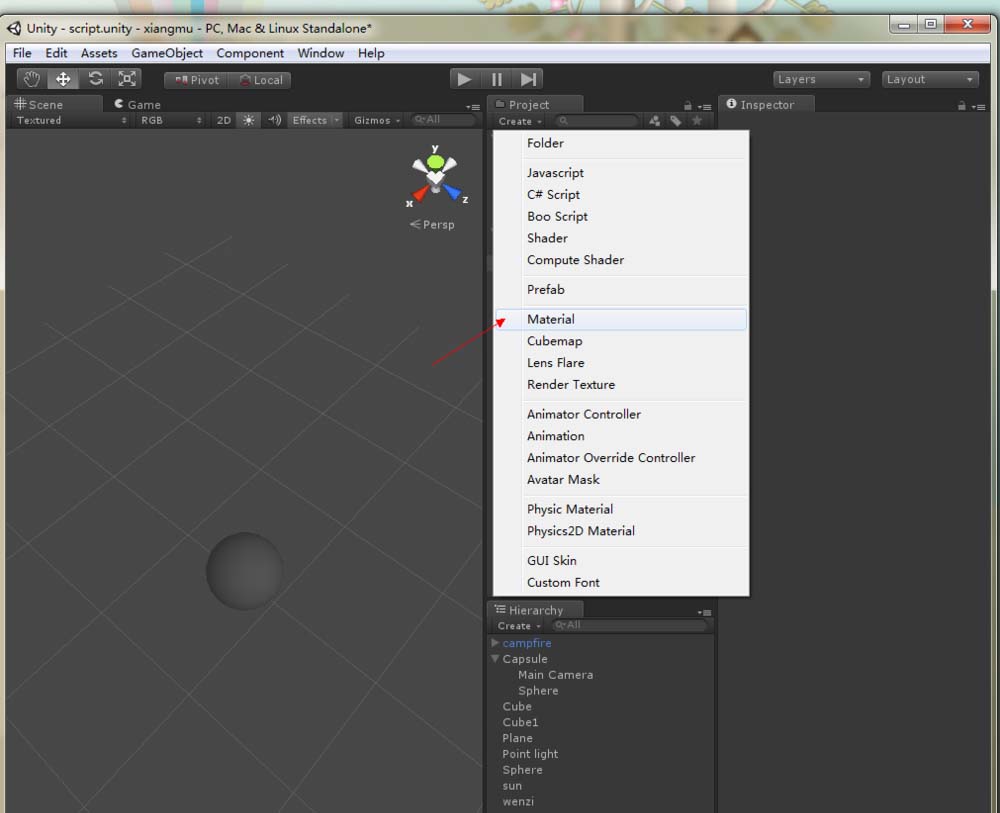Toggle scene lighting sun icon

pyautogui.click(x=249, y=121)
